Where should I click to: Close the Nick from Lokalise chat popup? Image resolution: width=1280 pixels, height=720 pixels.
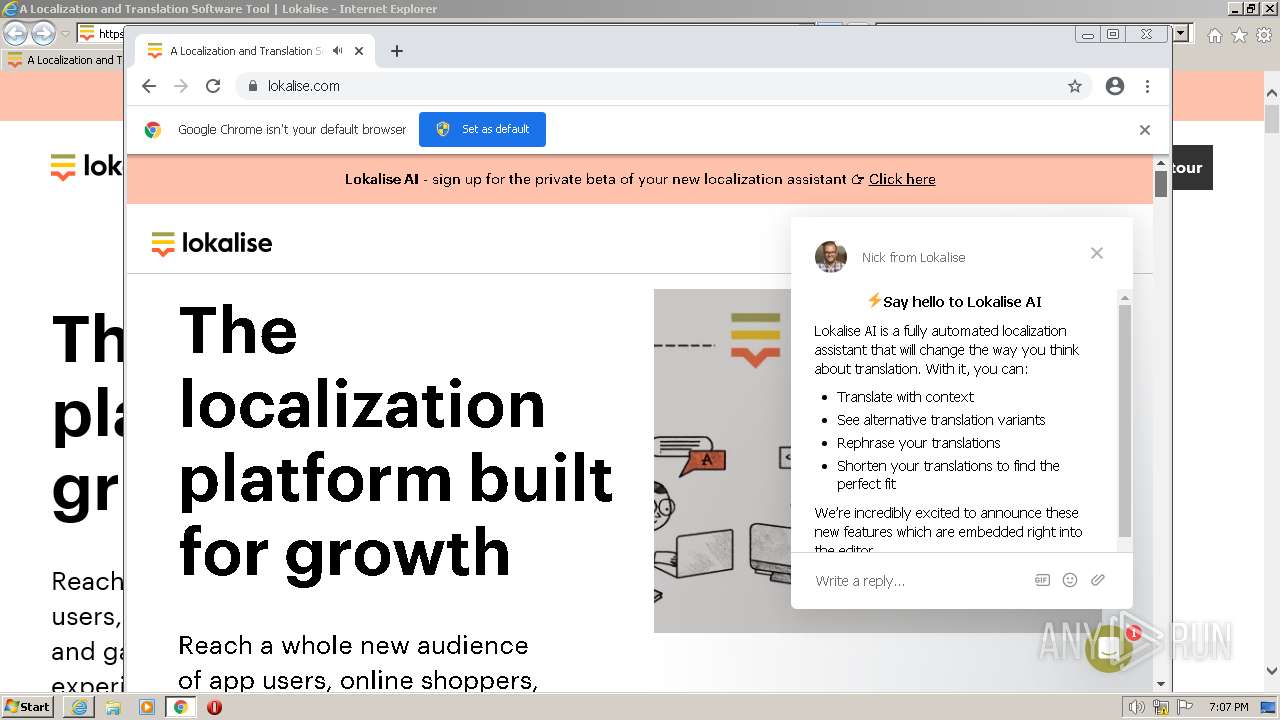(x=1097, y=253)
